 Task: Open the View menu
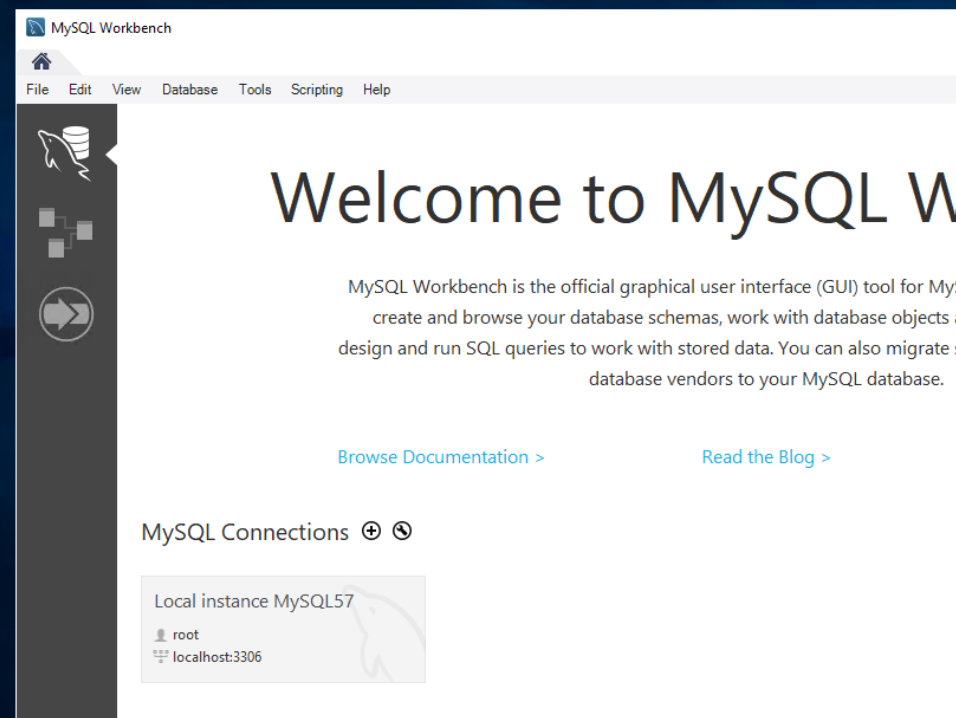click(x=126, y=90)
